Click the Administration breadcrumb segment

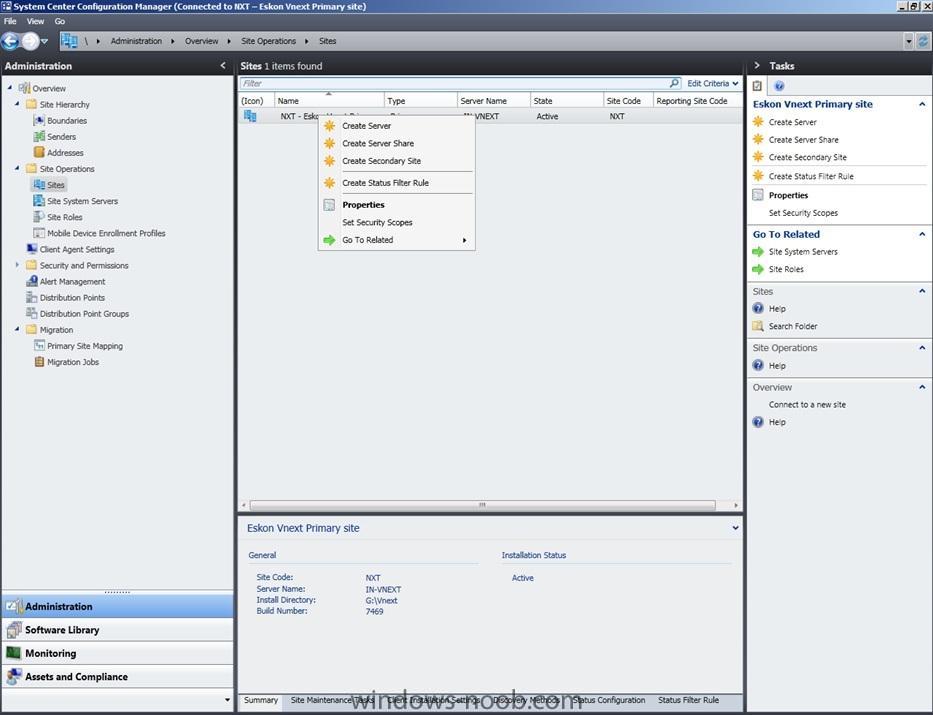136,41
